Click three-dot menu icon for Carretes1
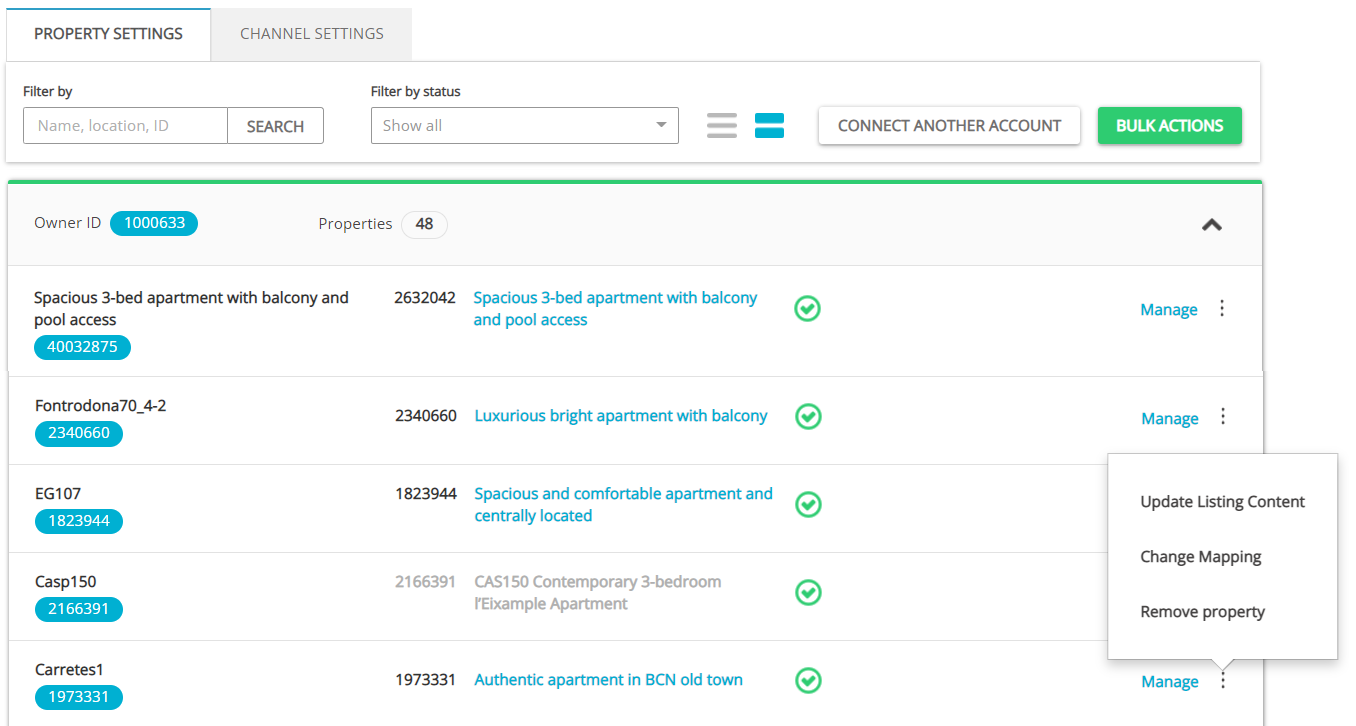 tap(1222, 681)
